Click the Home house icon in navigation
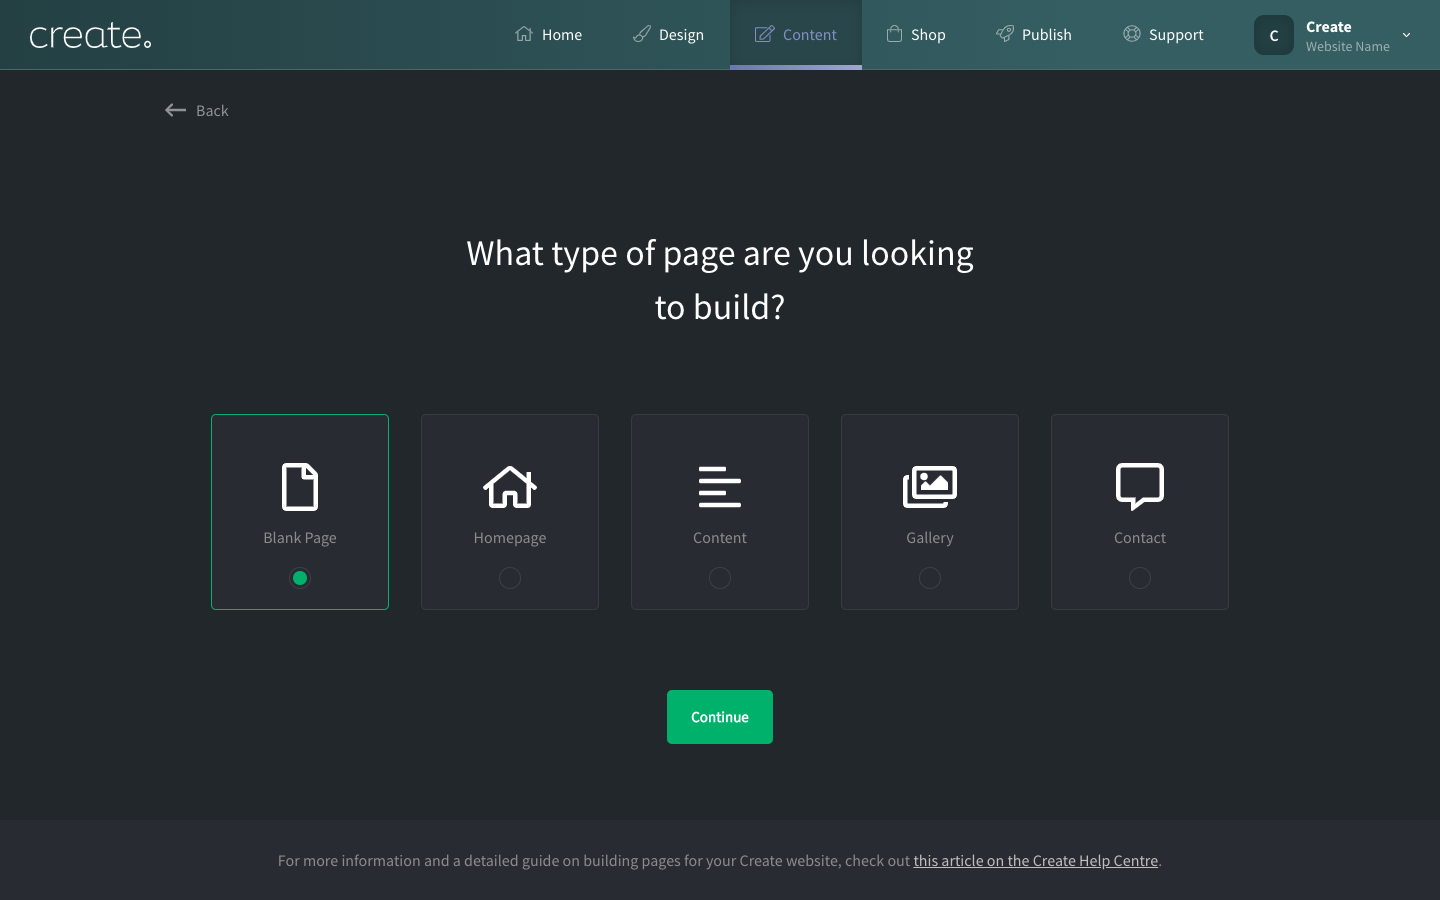Image resolution: width=1440 pixels, height=900 pixels. (524, 34)
